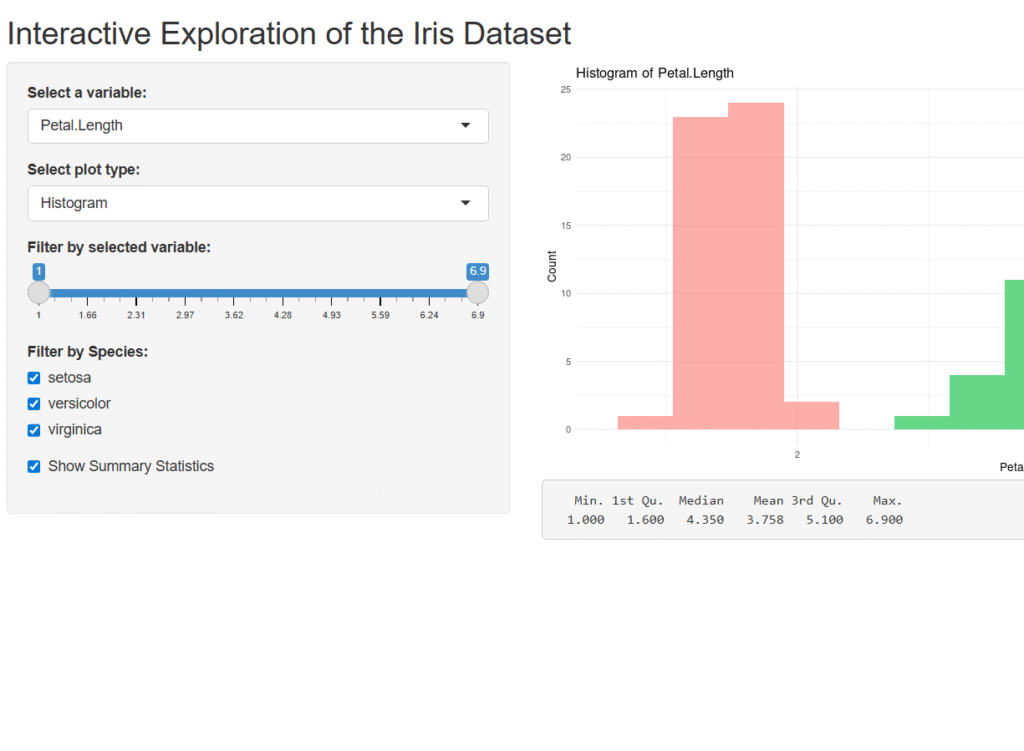
Task: Click the summary statistics output box
Action: 782,510
